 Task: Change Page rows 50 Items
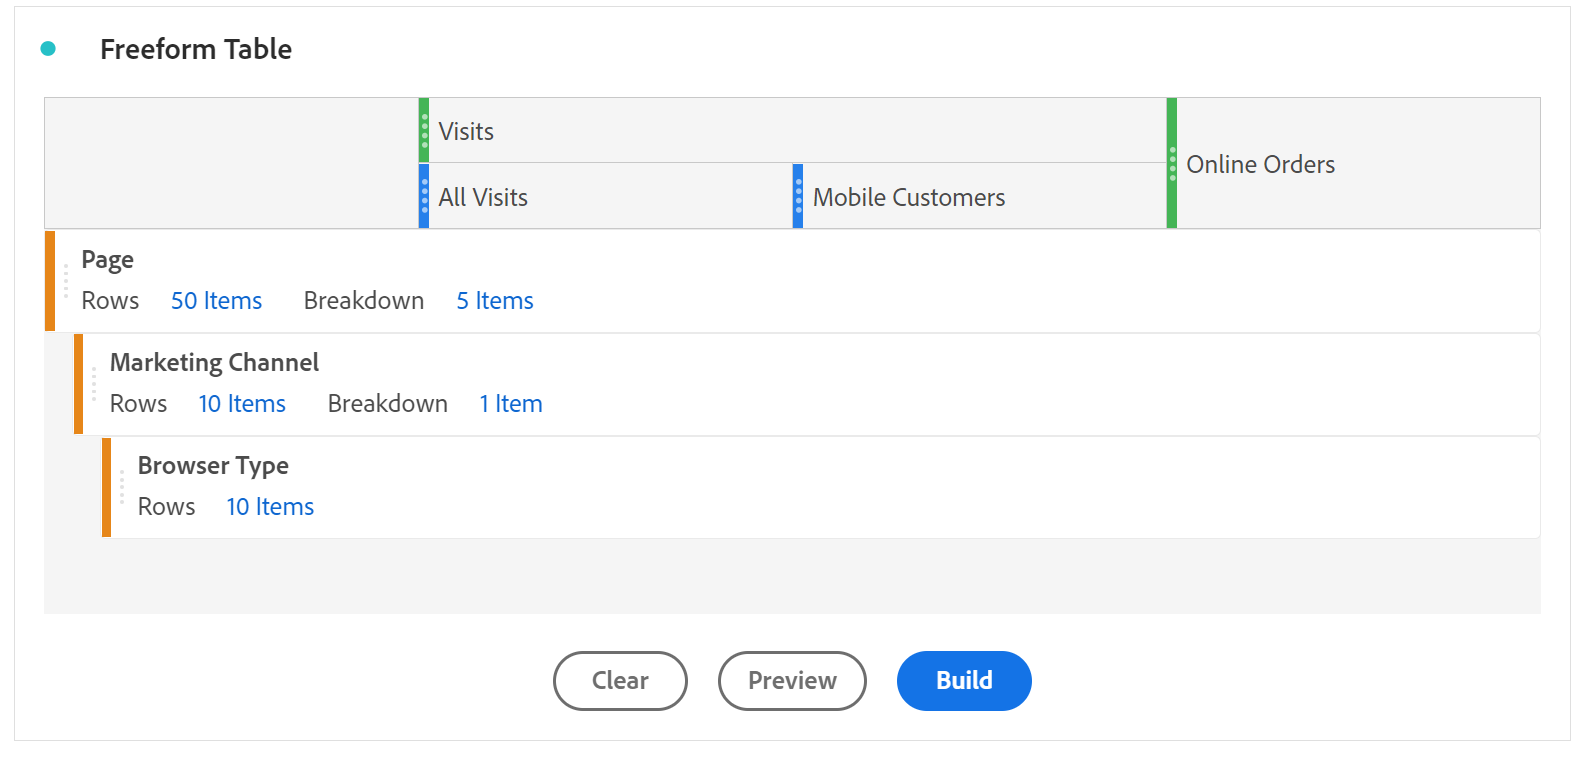click(x=216, y=301)
